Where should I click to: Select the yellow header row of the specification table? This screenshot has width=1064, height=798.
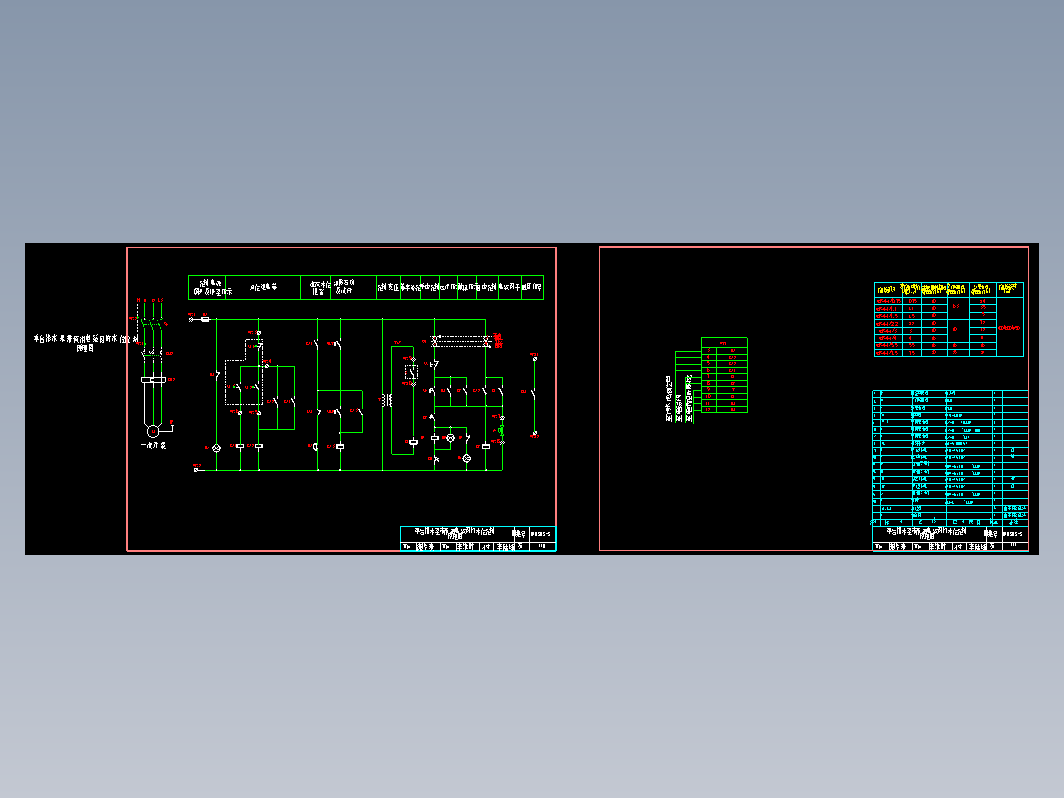click(949, 290)
